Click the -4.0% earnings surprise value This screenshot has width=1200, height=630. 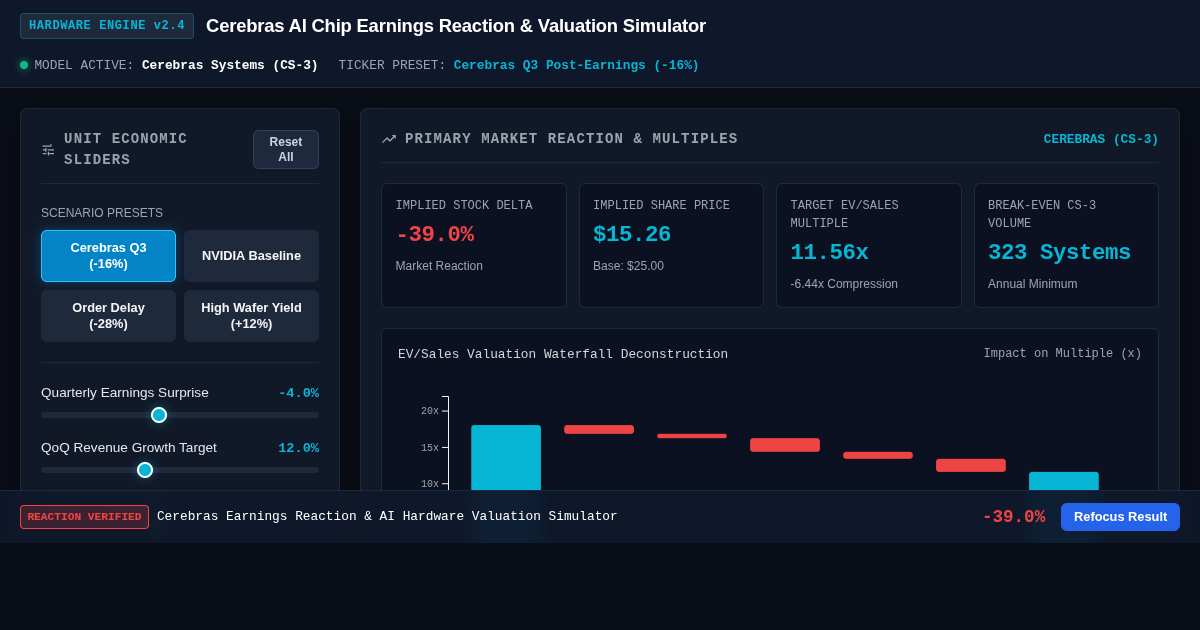pos(298,393)
